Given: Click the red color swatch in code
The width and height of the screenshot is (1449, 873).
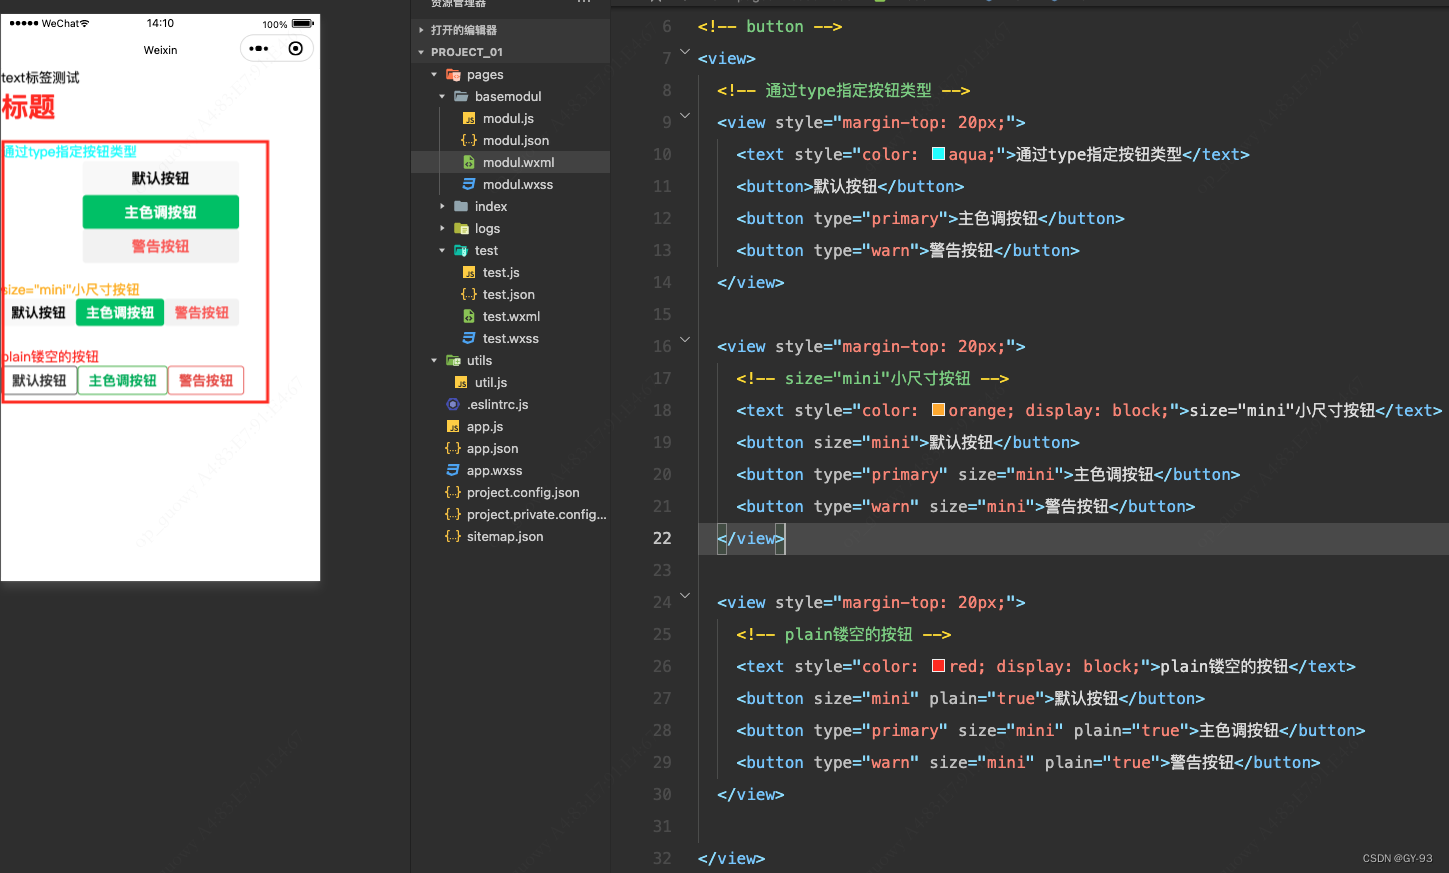Looking at the screenshot, I should coord(938,666).
